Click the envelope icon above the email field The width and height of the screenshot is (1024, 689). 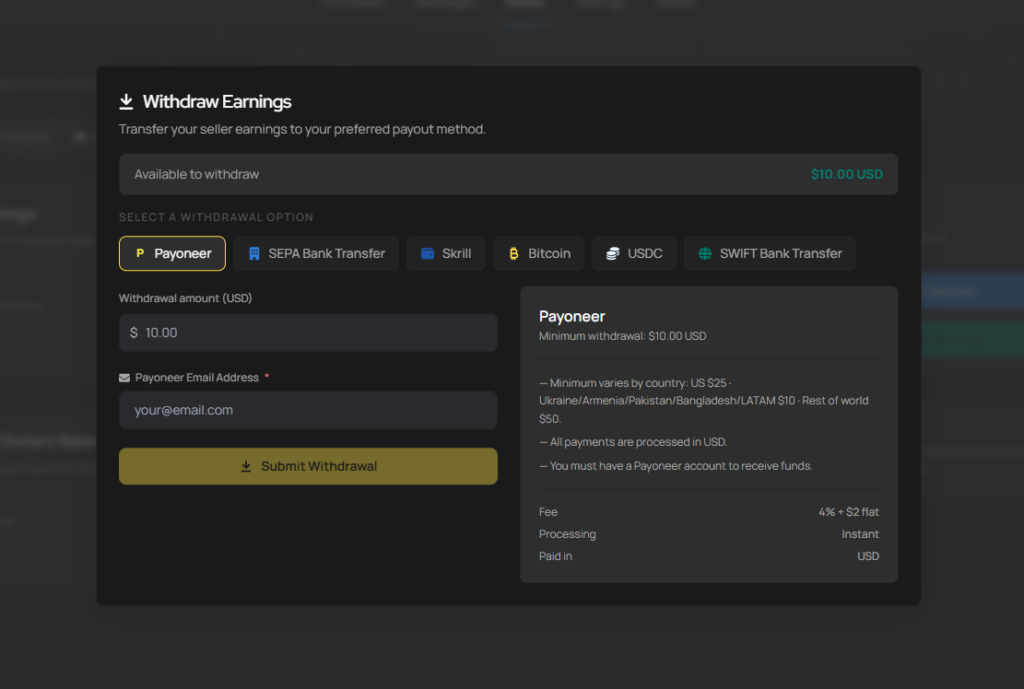coord(124,378)
